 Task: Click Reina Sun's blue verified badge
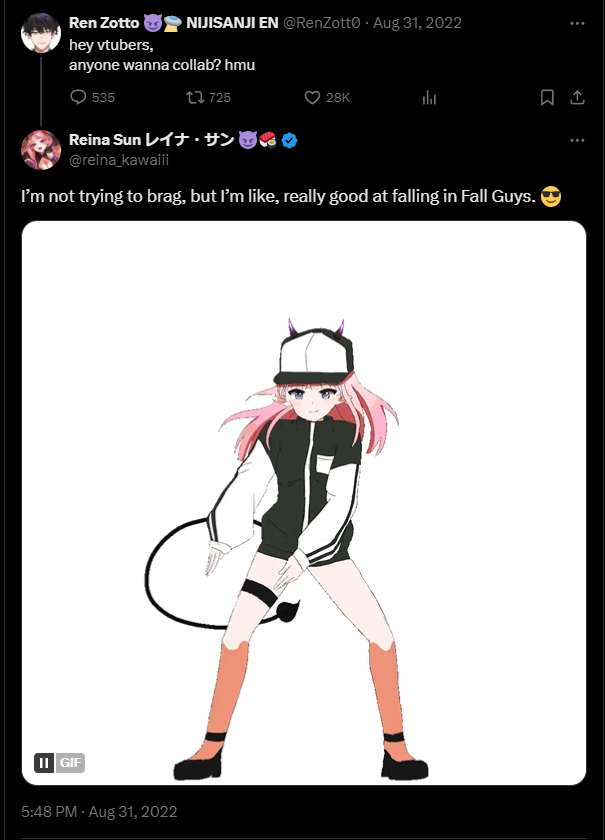click(x=289, y=140)
